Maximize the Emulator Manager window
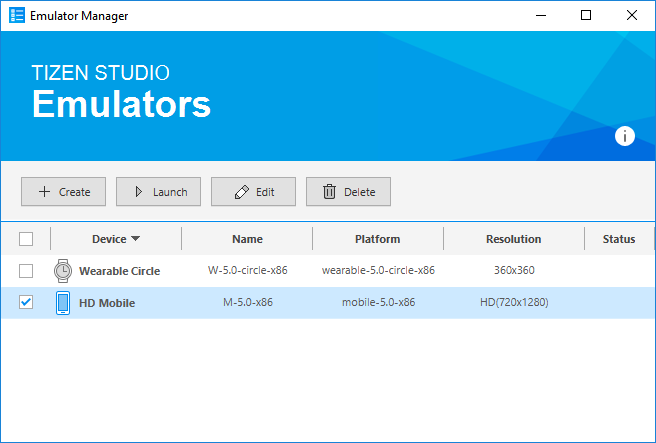The height and width of the screenshot is (443, 656). (x=586, y=16)
